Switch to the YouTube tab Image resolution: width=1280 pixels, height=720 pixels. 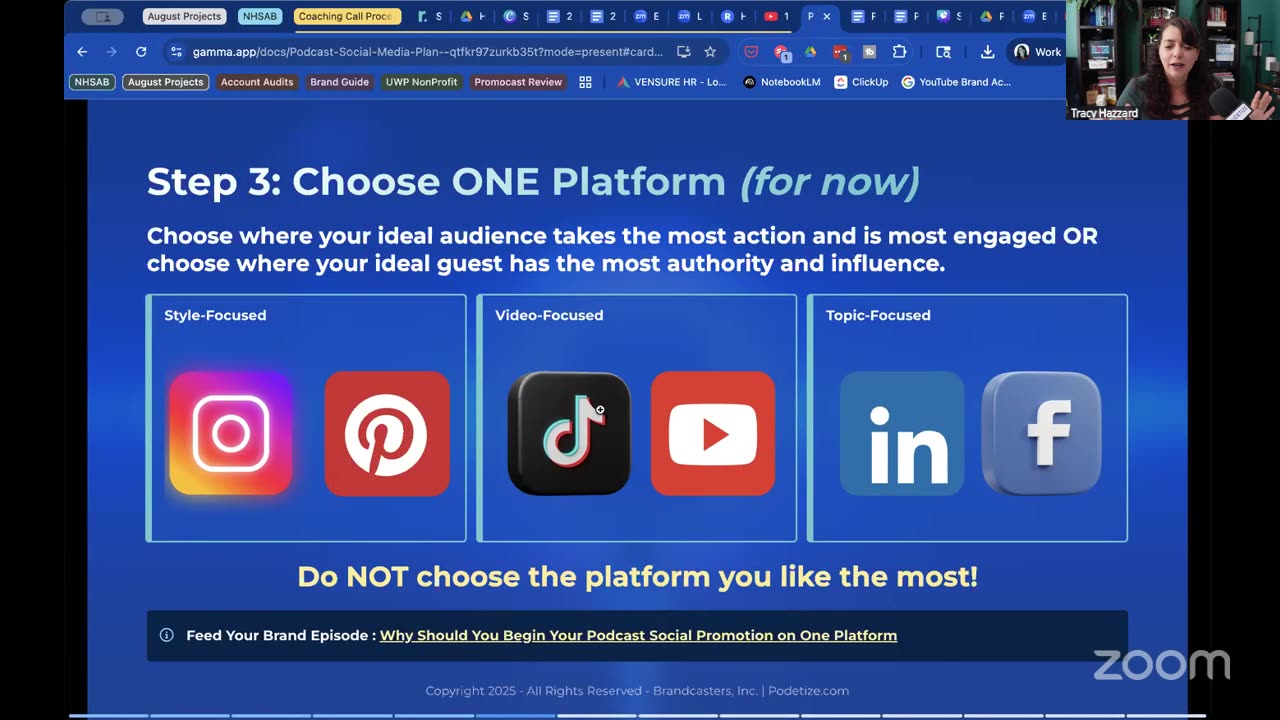coord(776,16)
